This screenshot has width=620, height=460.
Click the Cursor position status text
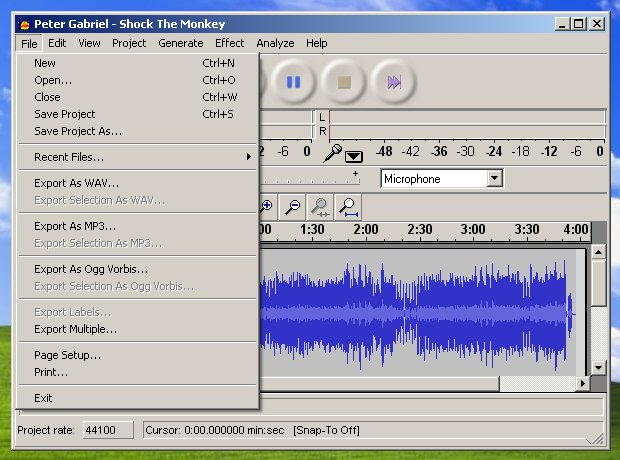(x=215, y=430)
